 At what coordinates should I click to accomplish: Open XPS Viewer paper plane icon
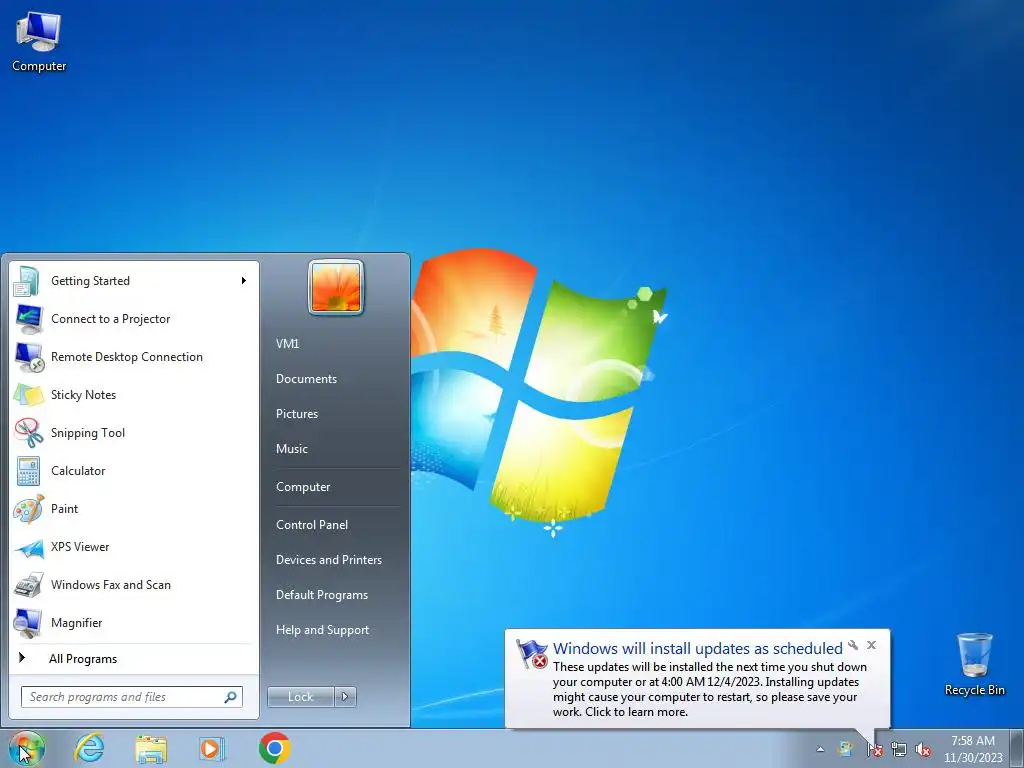(29, 547)
